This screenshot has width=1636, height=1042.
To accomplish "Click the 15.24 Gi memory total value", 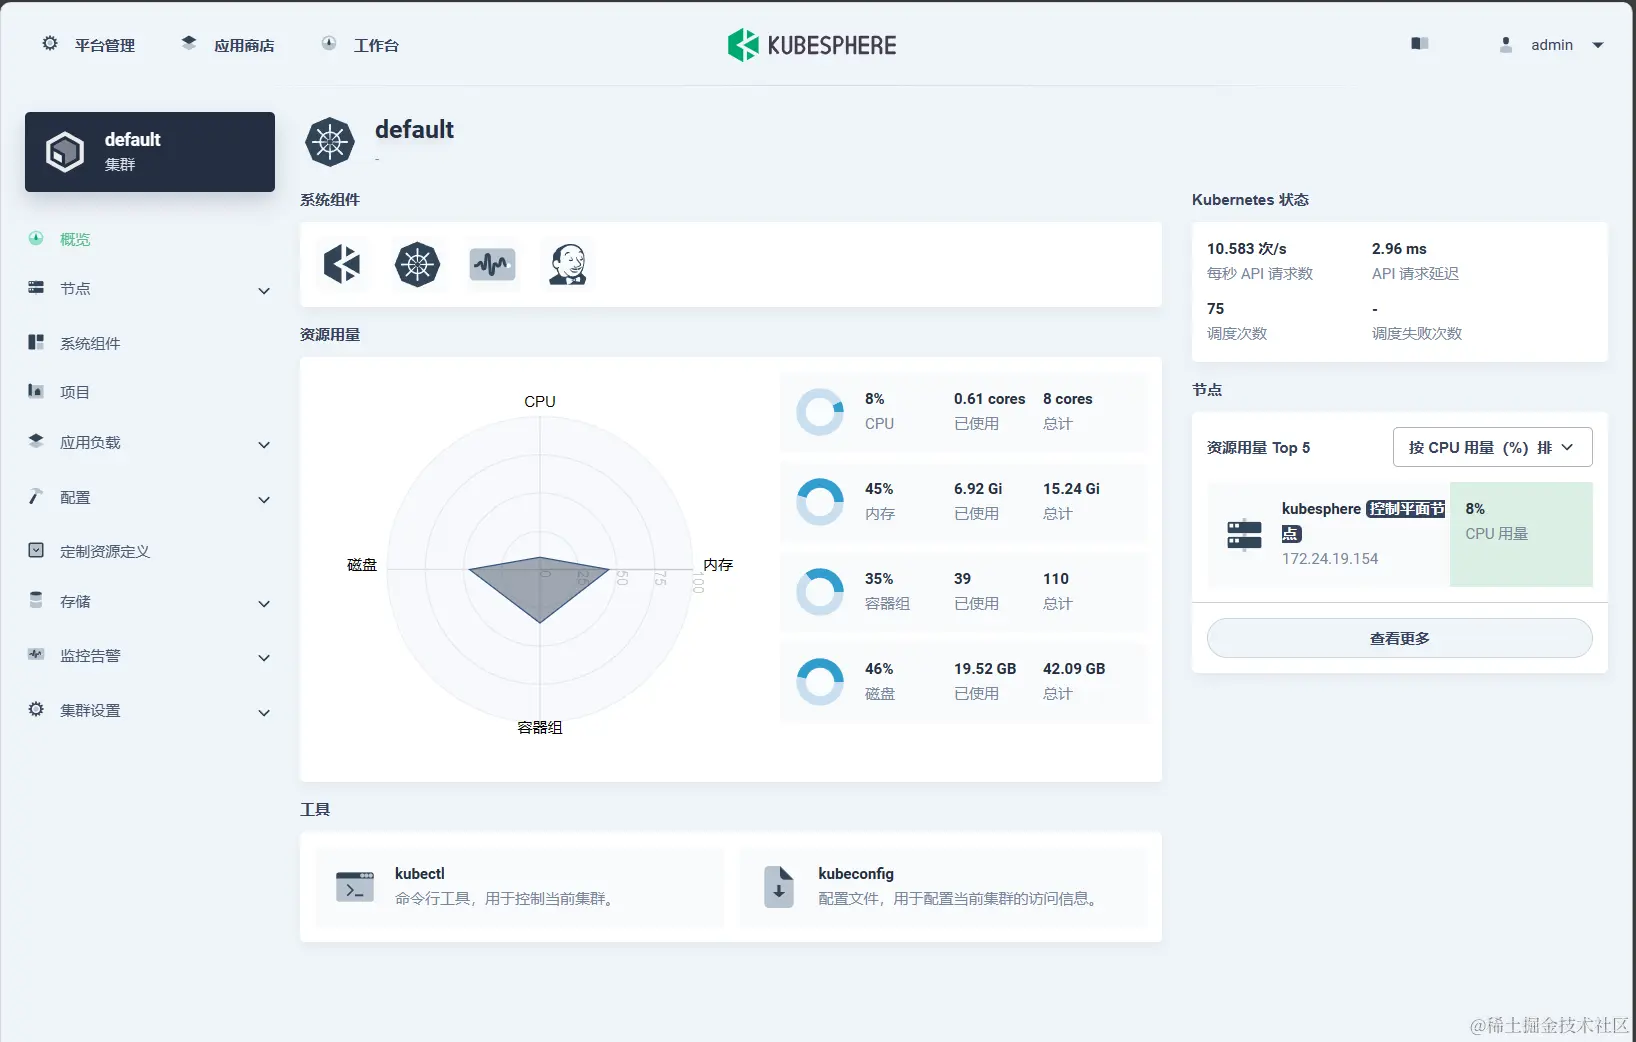I will point(1071,489).
